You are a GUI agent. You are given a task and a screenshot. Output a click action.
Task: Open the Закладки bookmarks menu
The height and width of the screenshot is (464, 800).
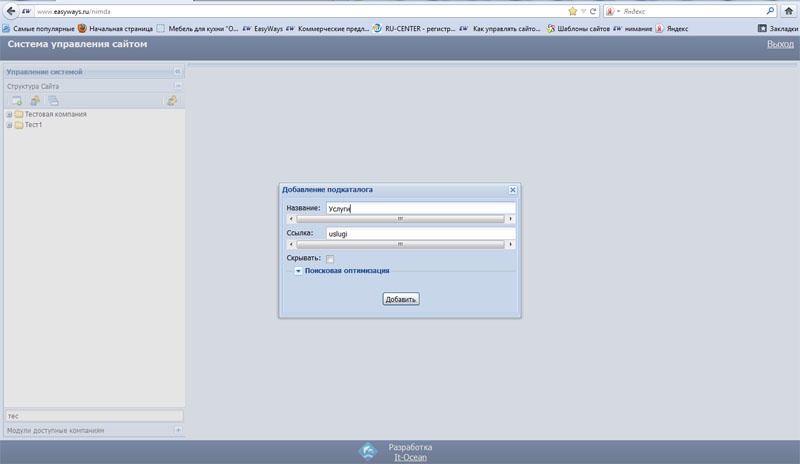pos(778,29)
